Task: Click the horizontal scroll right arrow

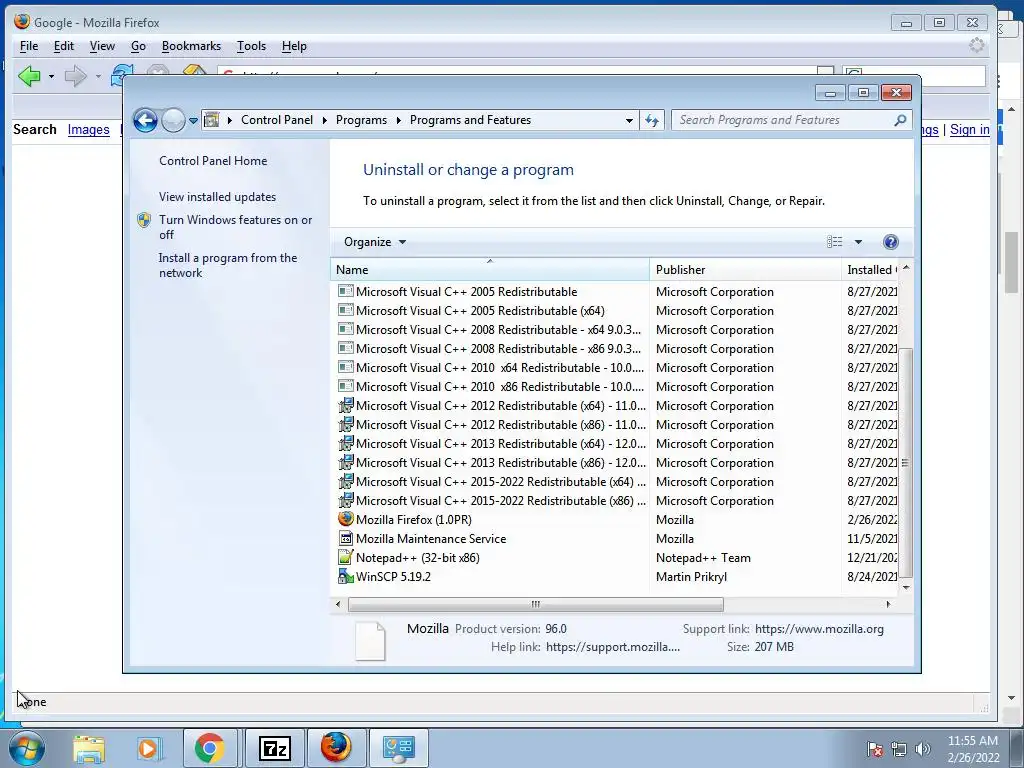Action: [x=888, y=604]
